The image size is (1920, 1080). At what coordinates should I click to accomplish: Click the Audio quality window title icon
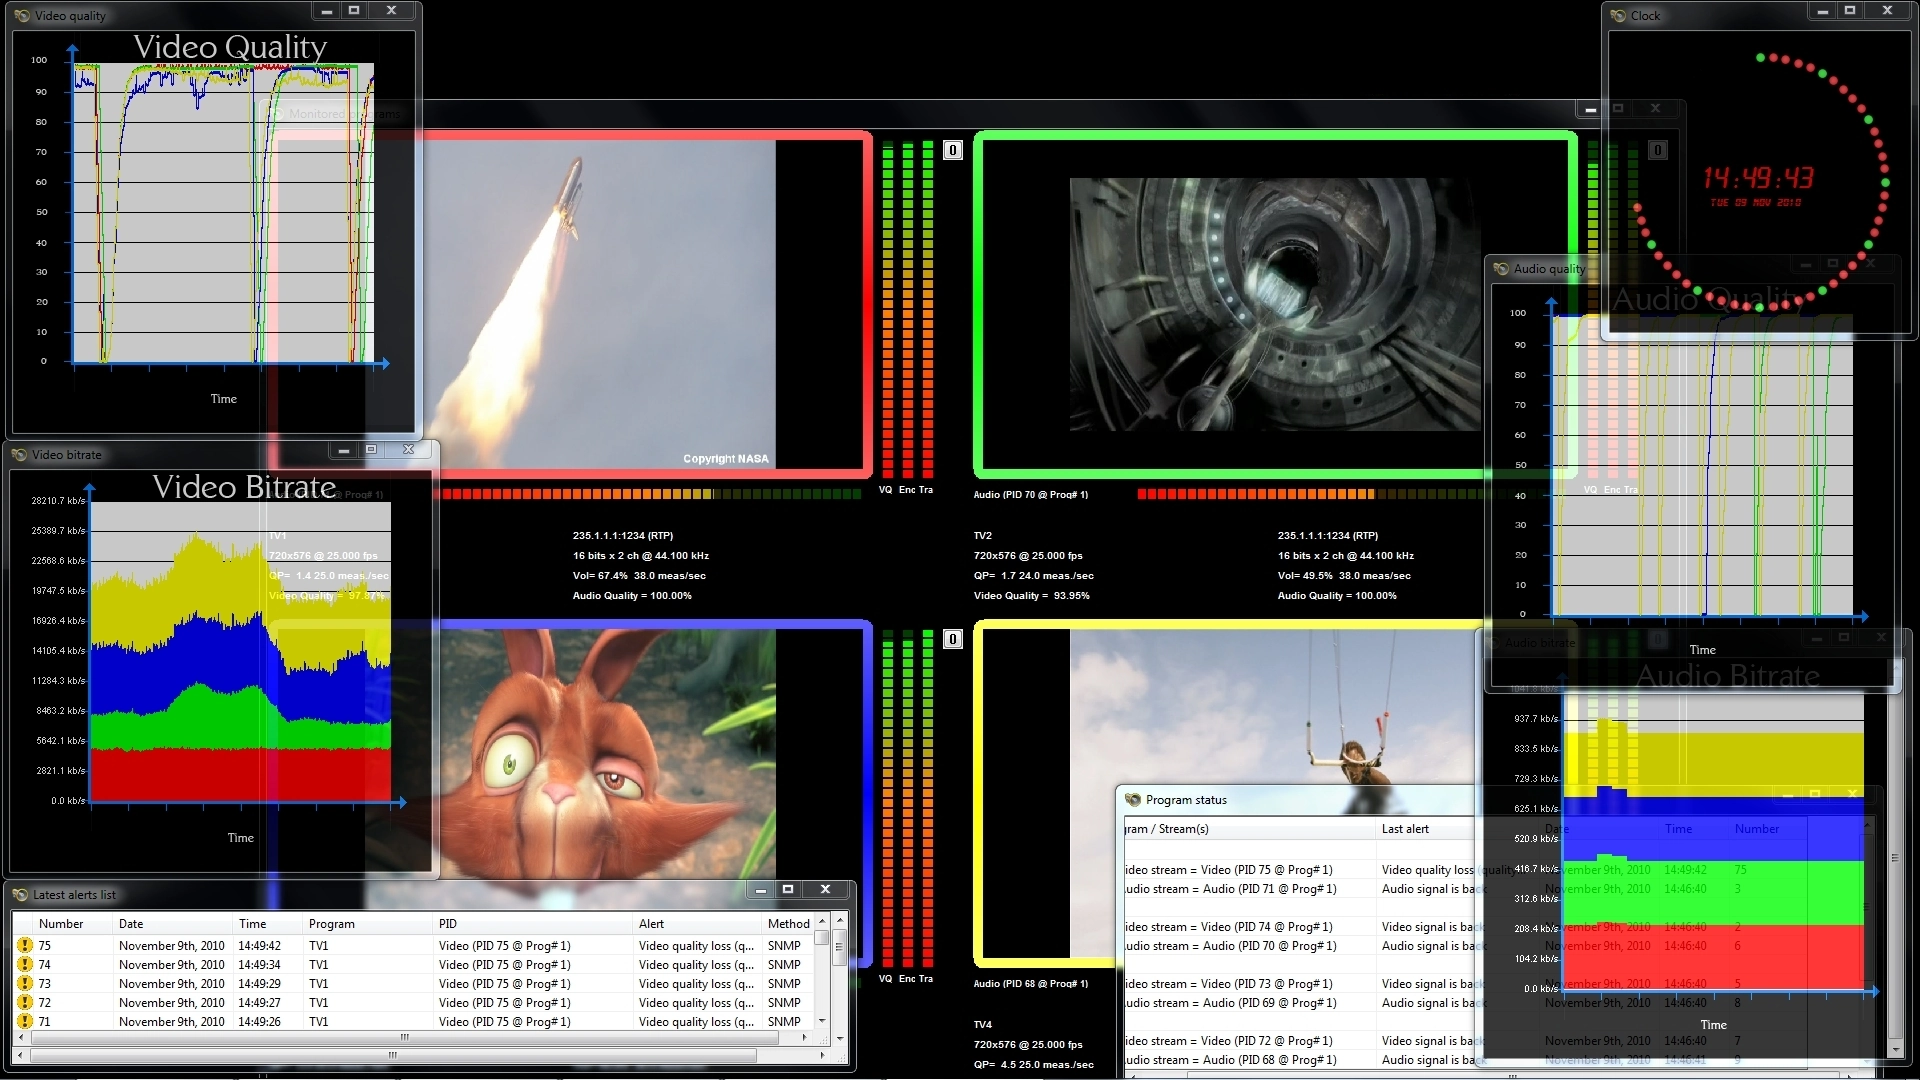click(1501, 269)
